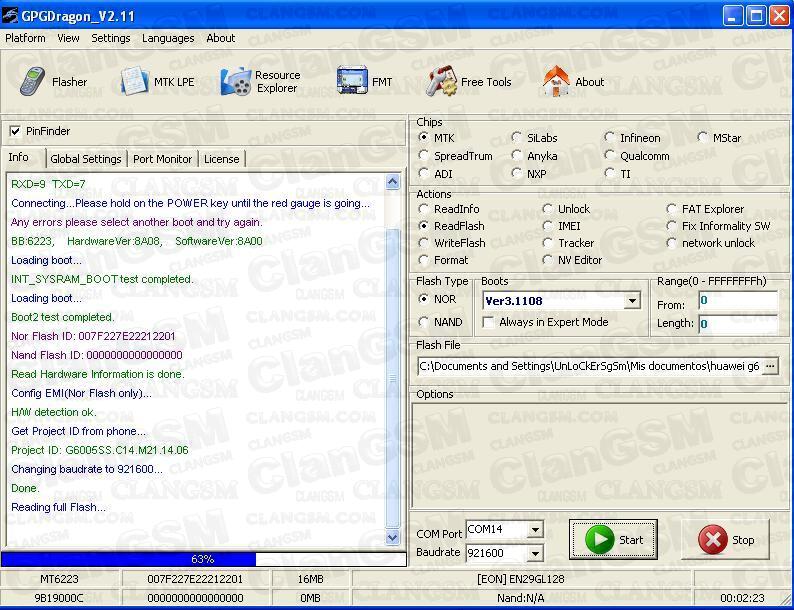Click the '00:02:23' elapsed time in status bar
The width and height of the screenshot is (794, 610).
pyautogui.click(x=742, y=598)
